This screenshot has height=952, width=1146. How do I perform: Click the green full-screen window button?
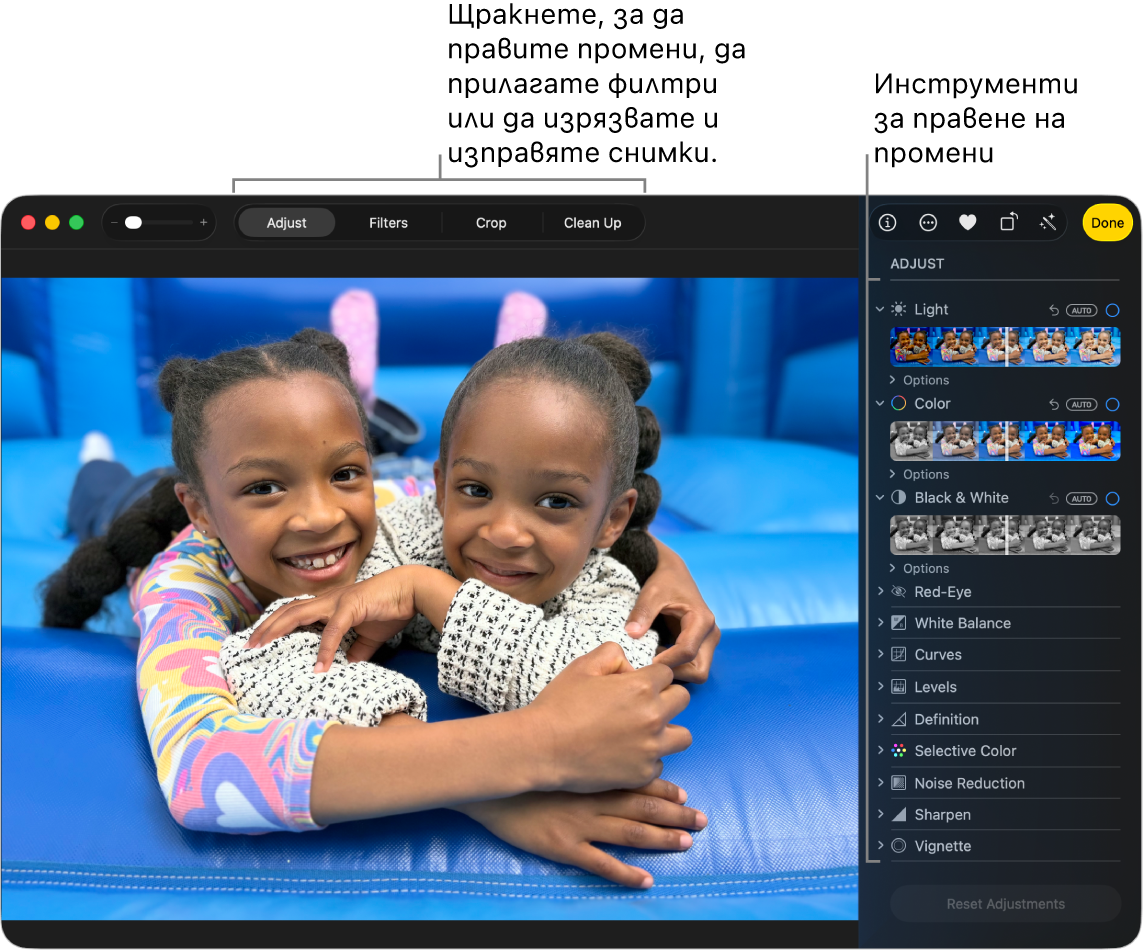pos(77,223)
